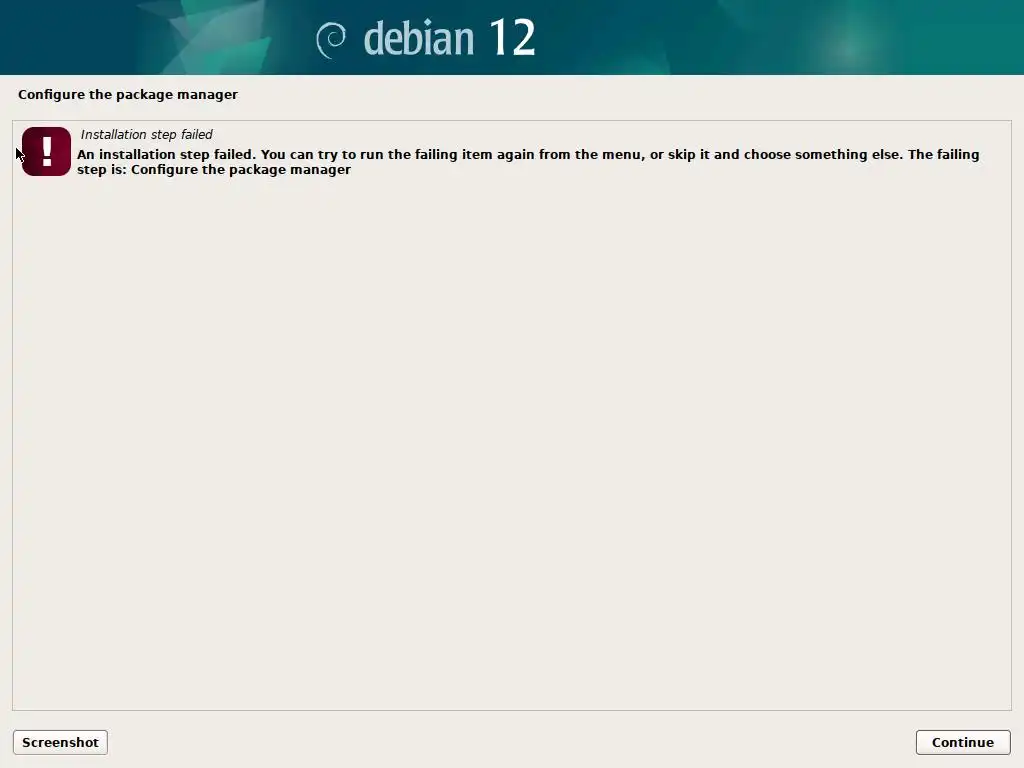Viewport: 1024px width, 768px height.
Task: Click the geometric decoration left of the Debian logo
Action: click(x=209, y=37)
